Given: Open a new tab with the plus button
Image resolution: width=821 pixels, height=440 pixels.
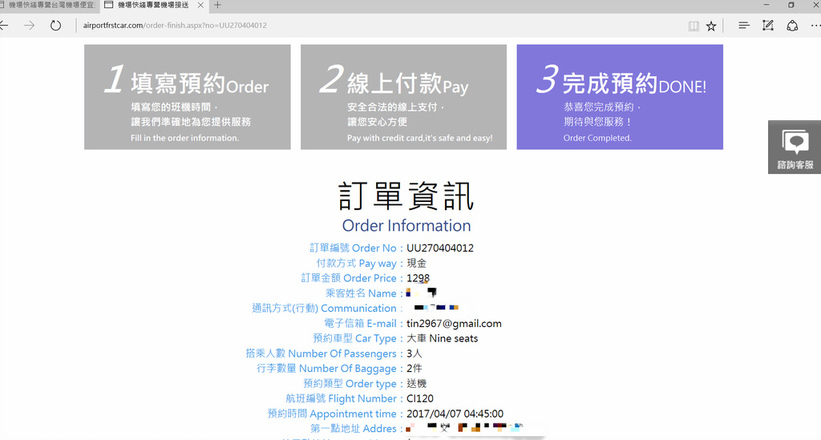Looking at the screenshot, I should coord(218,6).
